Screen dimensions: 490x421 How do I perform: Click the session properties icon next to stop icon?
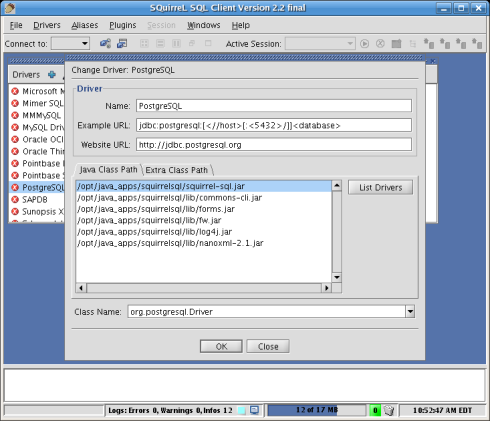click(396, 44)
